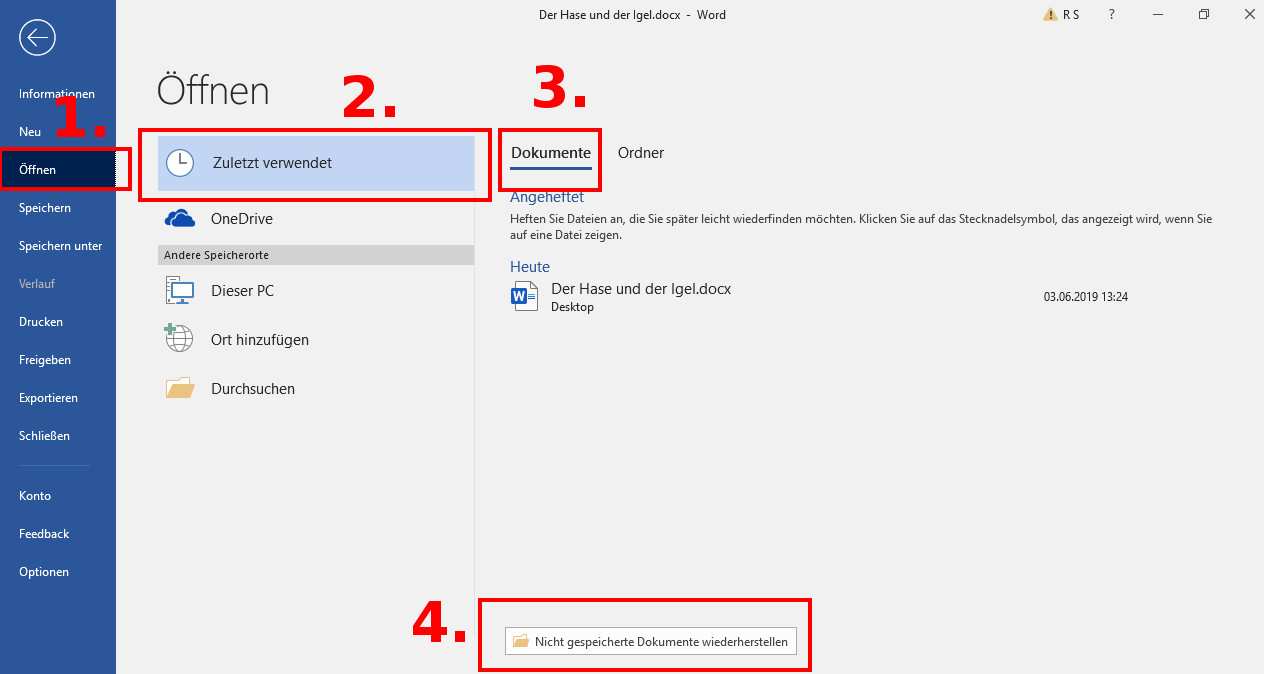Go to Exportieren in the sidebar
This screenshot has width=1264, height=674.
(48, 398)
